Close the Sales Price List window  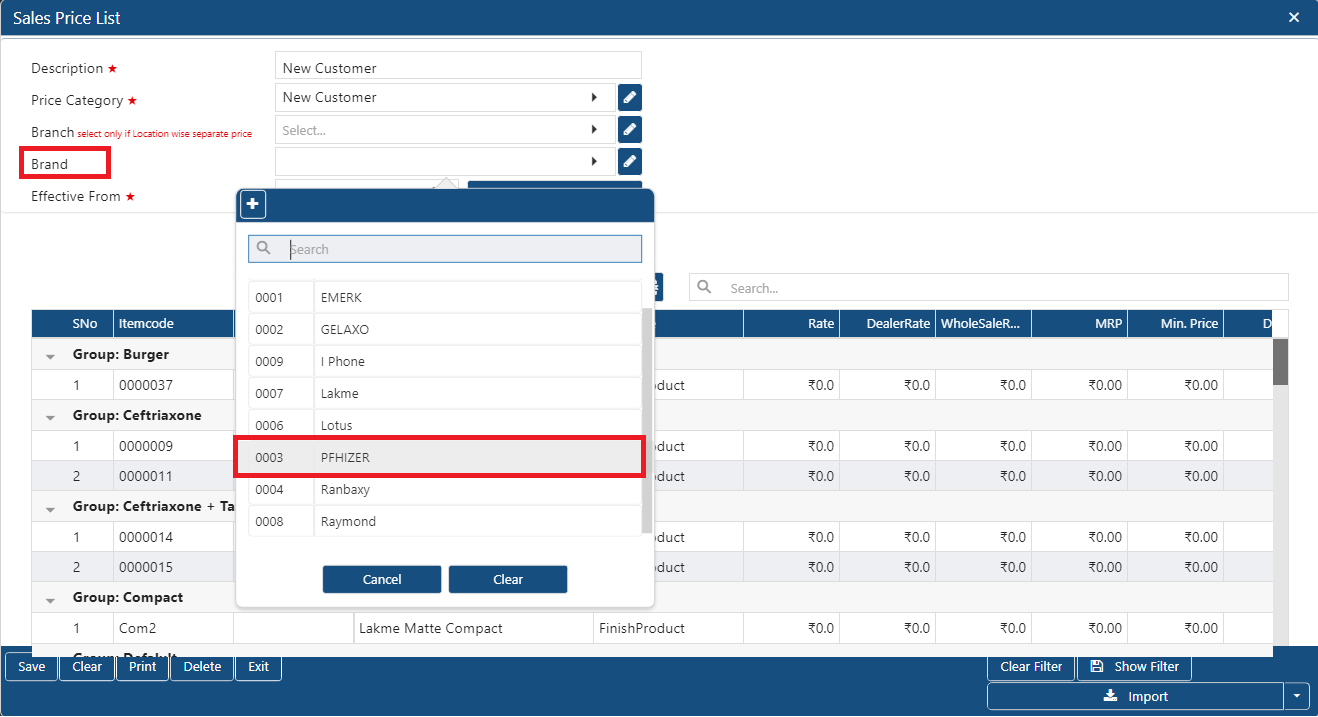[1294, 18]
